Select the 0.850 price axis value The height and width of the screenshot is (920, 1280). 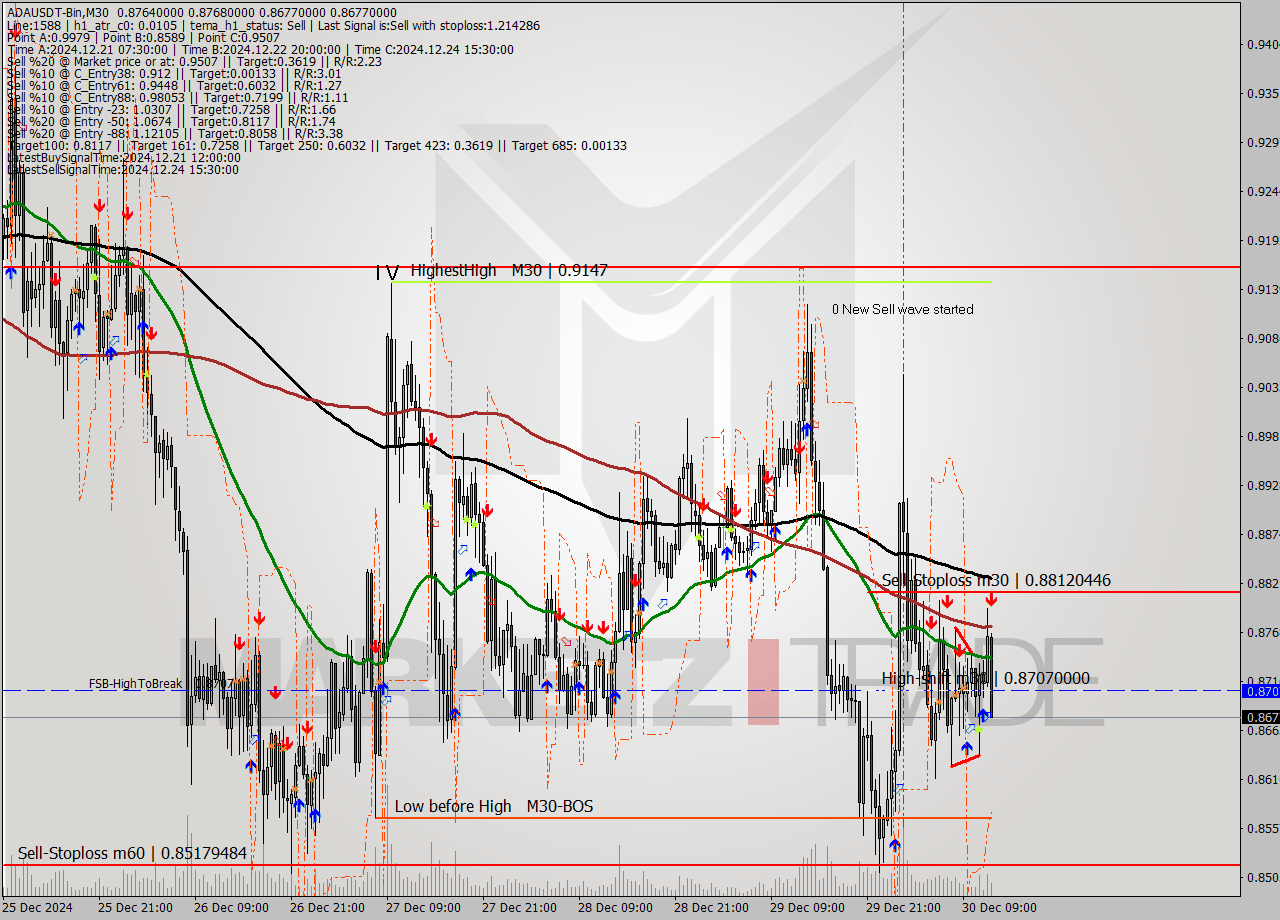(x=1262, y=877)
